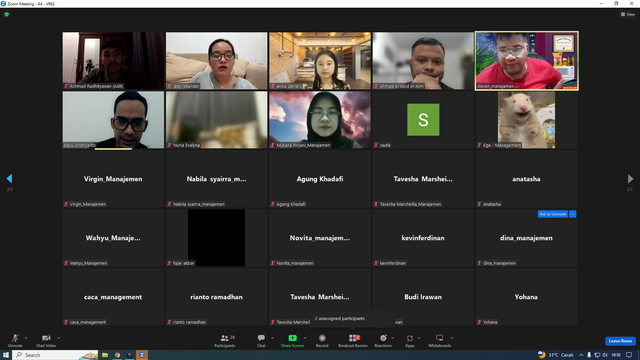Start recording with Record icon
Image resolution: width=640 pixels, height=360 pixels.
[x=322, y=338]
